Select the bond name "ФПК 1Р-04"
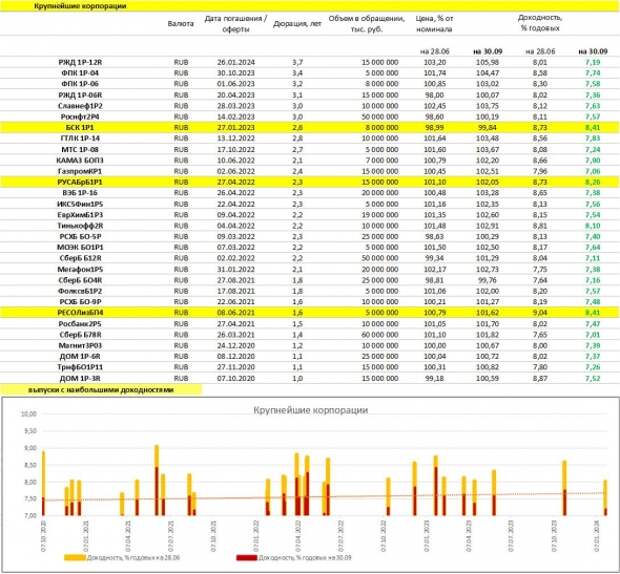Screen dimensions: 620x574 [x=80, y=73]
